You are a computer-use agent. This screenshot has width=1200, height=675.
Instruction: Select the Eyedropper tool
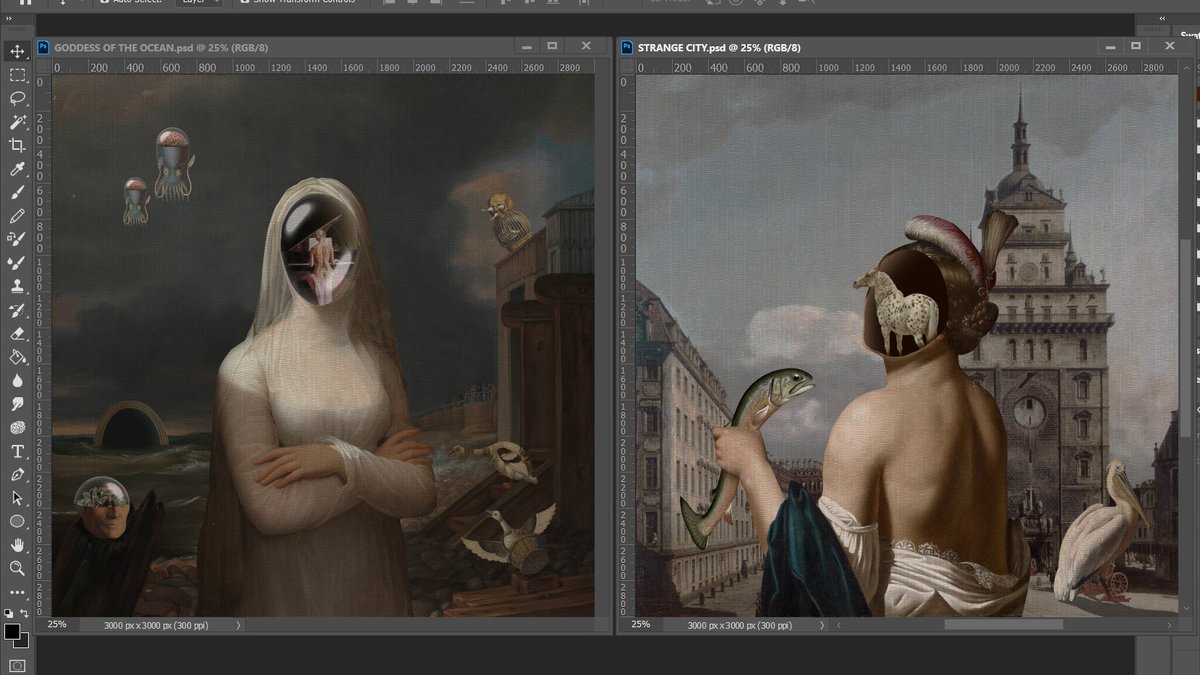[17, 170]
